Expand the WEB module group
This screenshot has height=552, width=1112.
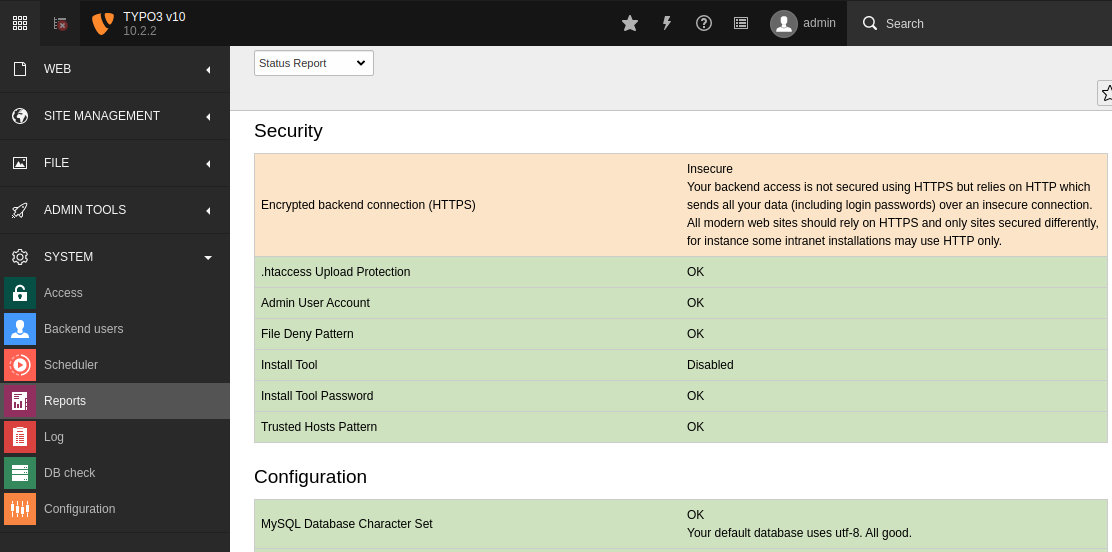click(x=115, y=69)
